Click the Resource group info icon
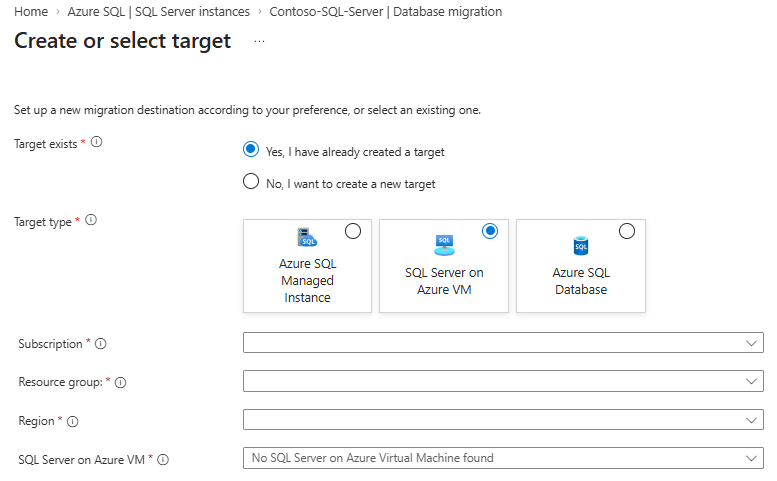Image resolution: width=777 pixels, height=481 pixels. [121, 382]
